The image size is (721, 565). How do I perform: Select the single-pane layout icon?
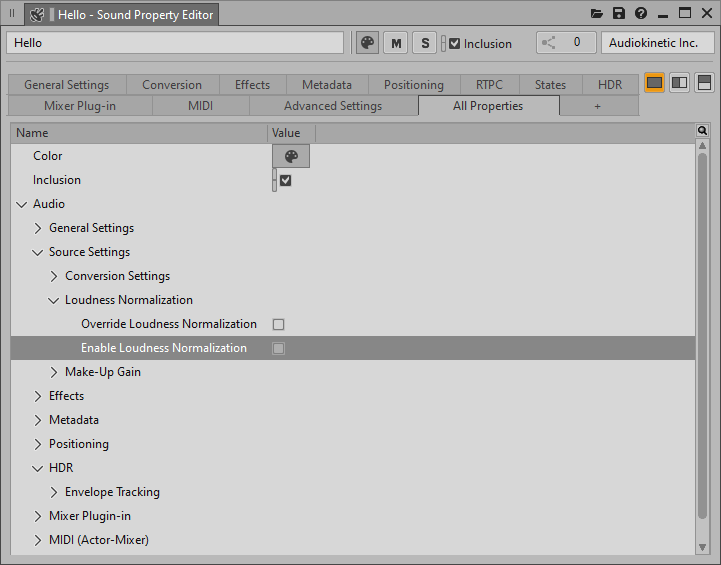pos(655,82)
